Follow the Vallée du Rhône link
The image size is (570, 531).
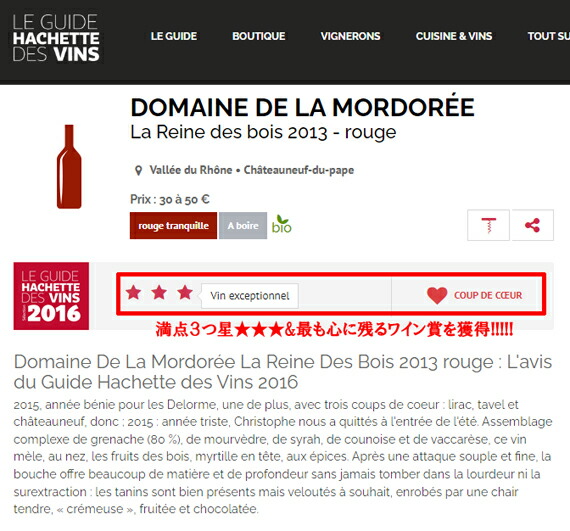coord(191,170)
